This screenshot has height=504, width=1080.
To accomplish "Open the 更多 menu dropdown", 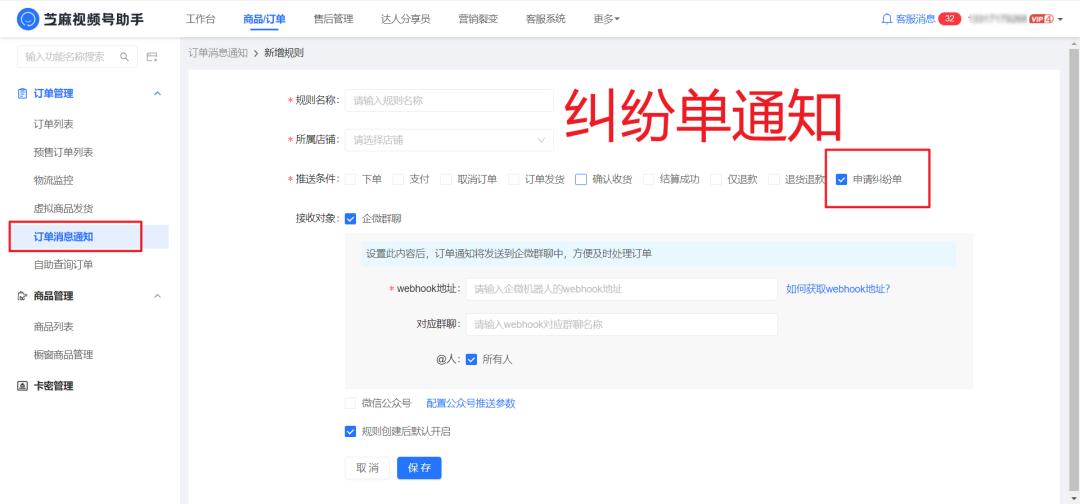I will [606, 19].
